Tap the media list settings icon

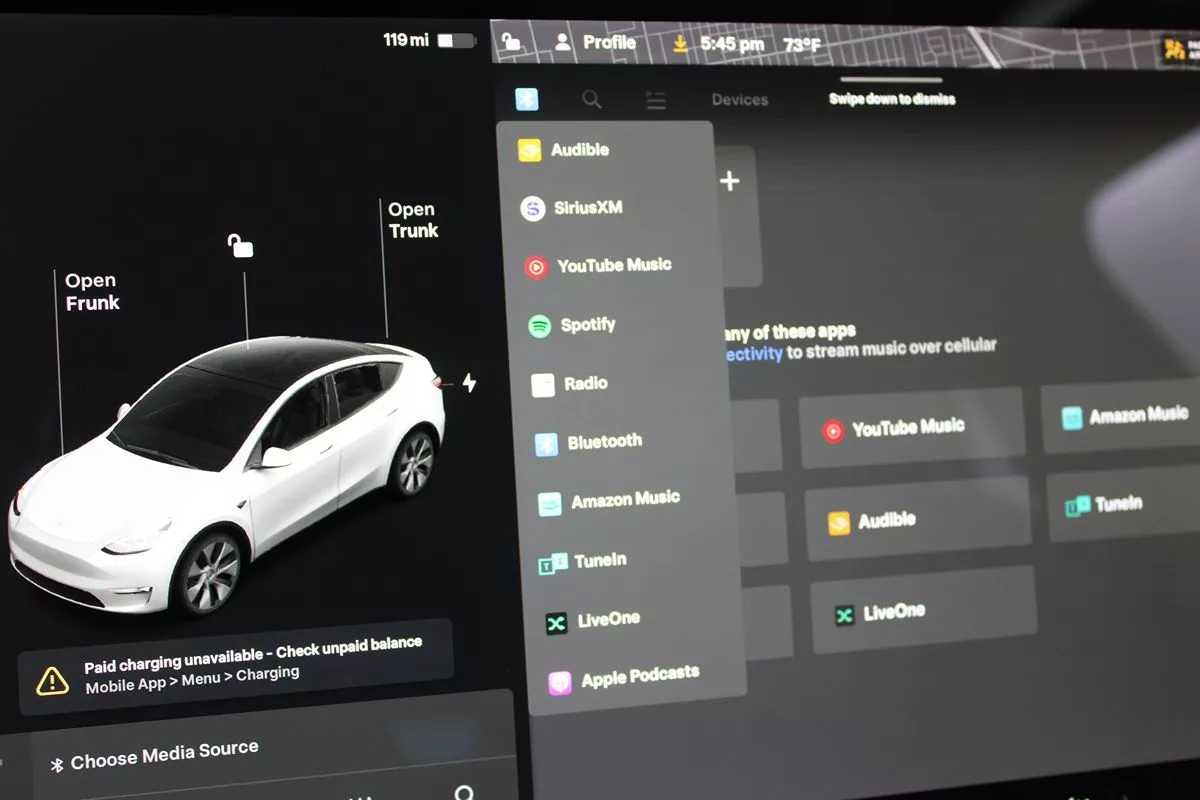pos(656,100)
